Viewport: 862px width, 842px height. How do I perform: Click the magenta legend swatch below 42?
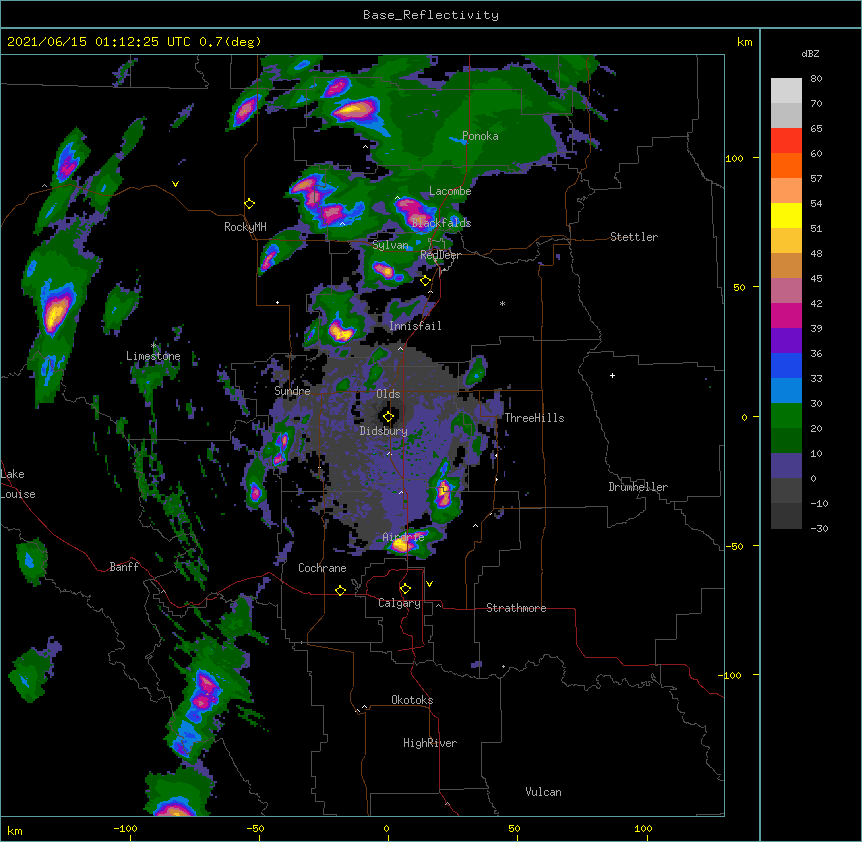pos(786,315)
